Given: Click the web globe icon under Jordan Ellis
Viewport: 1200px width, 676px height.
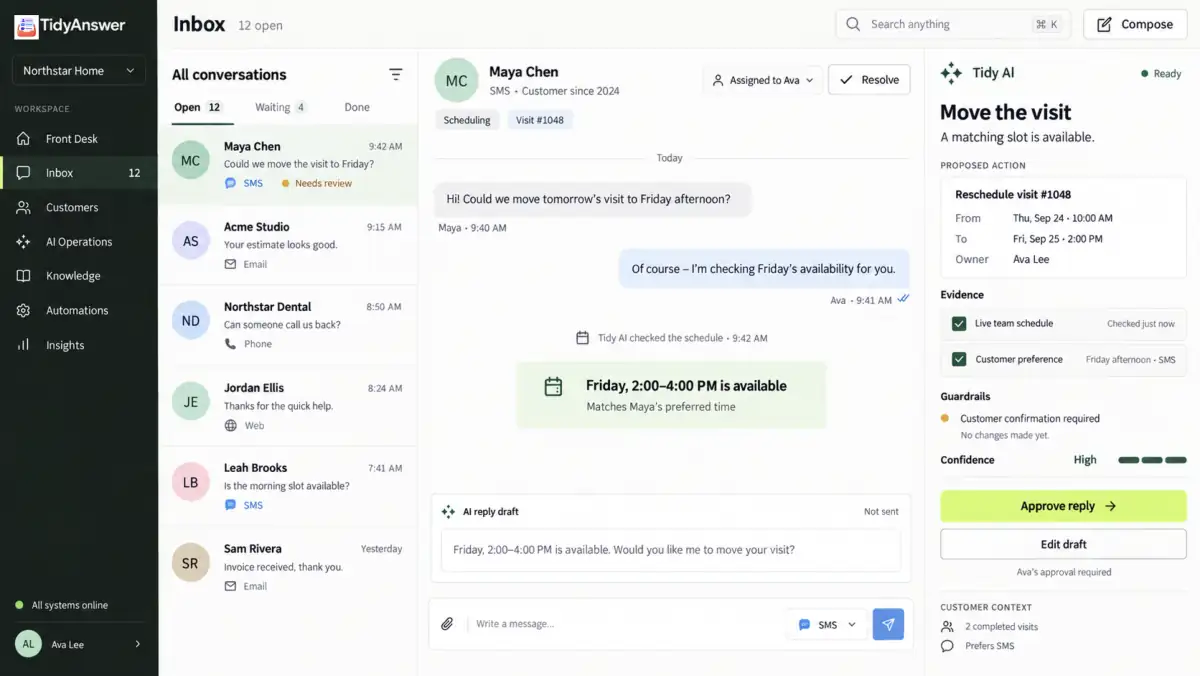Looking at the screenshot, I should (x=230, y=425).
